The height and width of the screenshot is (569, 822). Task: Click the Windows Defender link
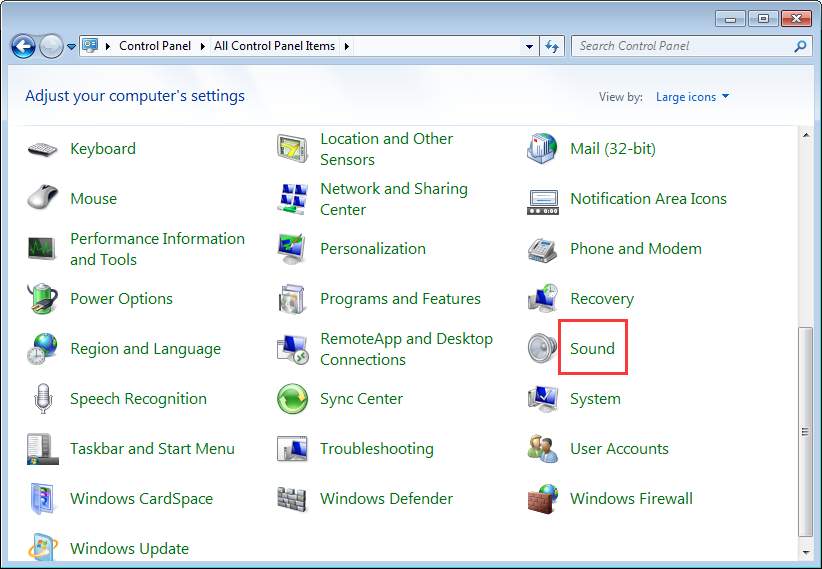click(386, 498)
